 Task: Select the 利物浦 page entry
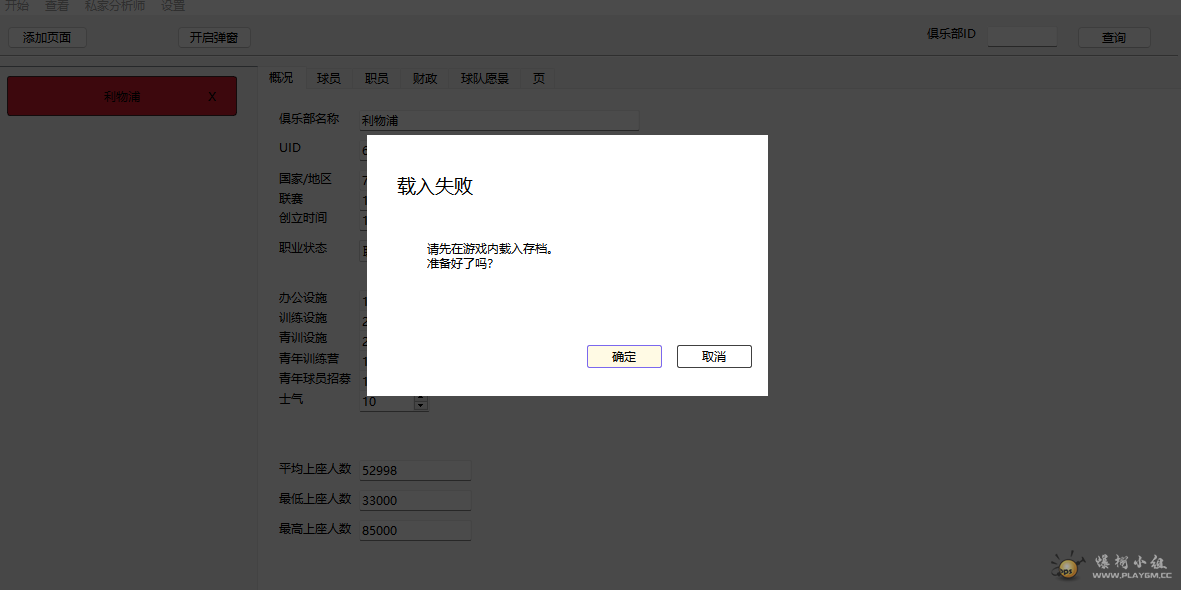point(122,96)
